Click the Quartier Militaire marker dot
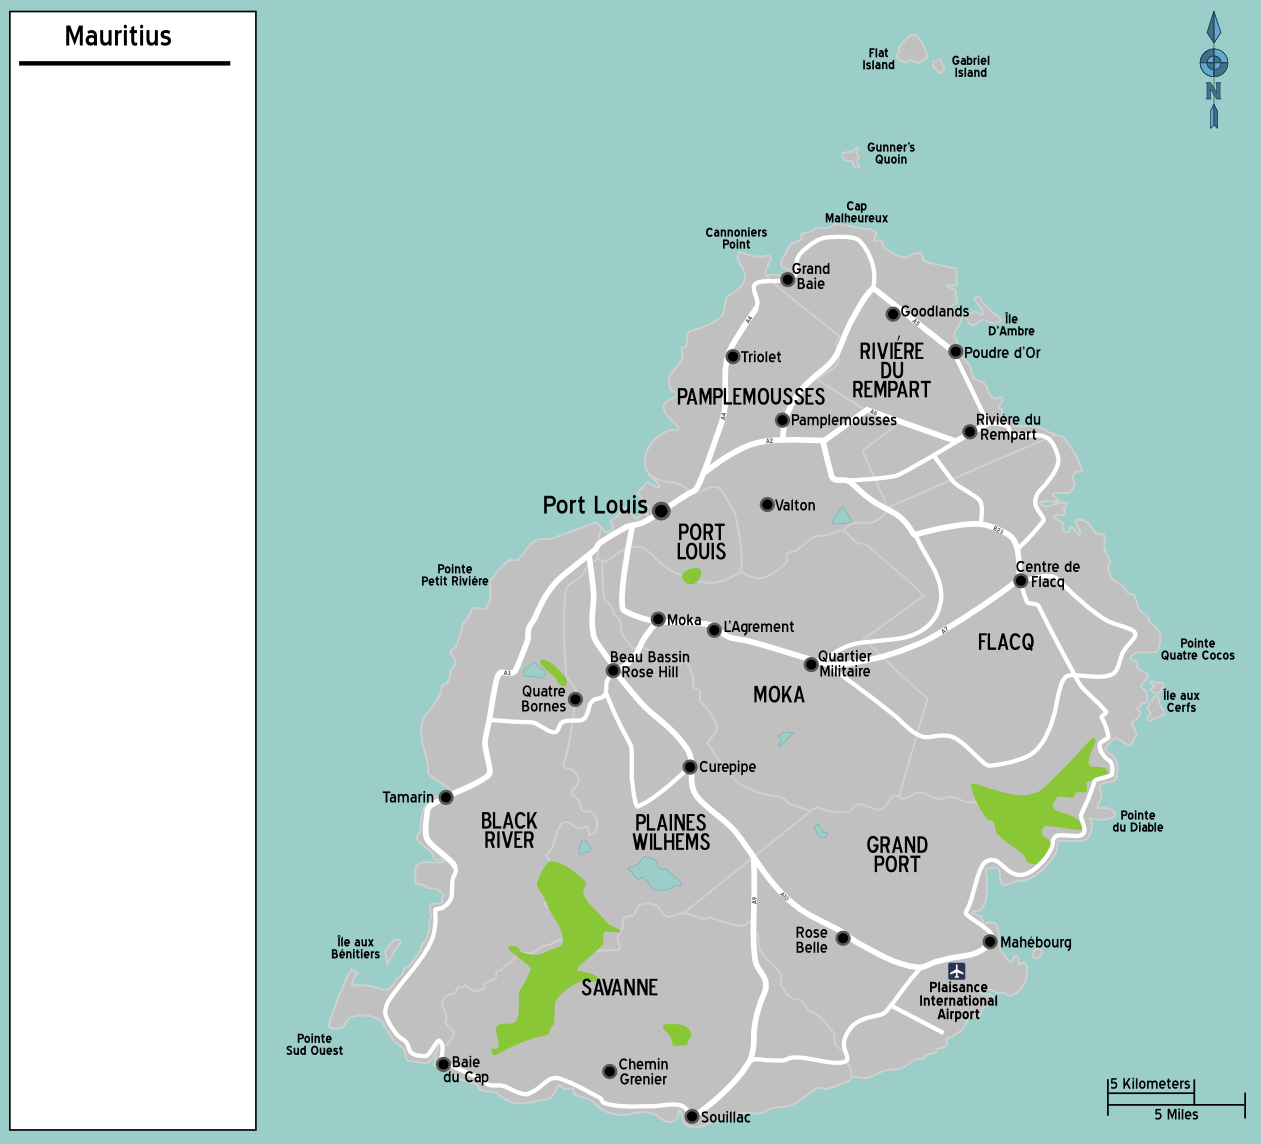1261x1144 pixels. 811,664
